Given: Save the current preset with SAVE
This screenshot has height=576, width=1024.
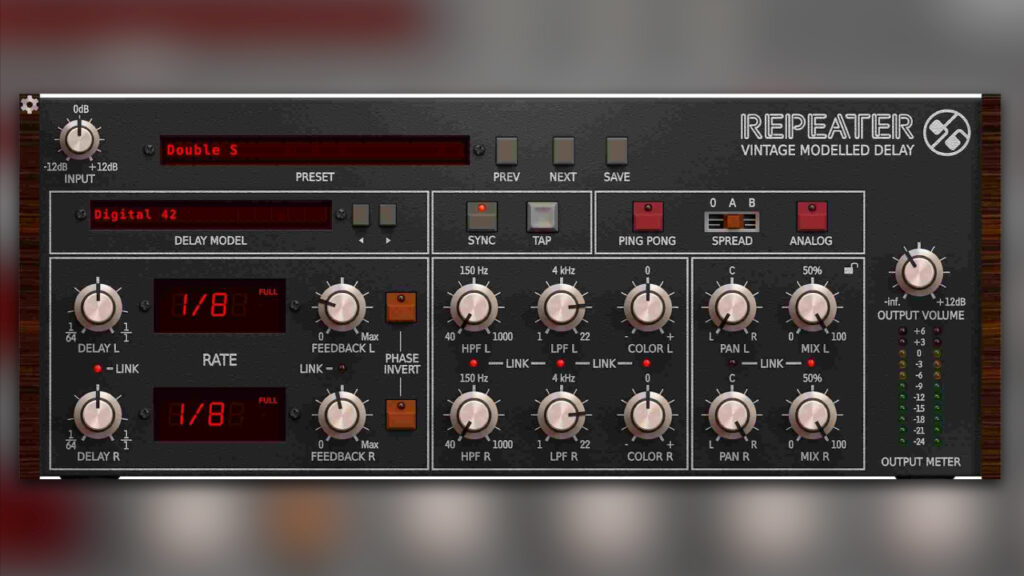Looking at the screenshot, I should (616, 151).
